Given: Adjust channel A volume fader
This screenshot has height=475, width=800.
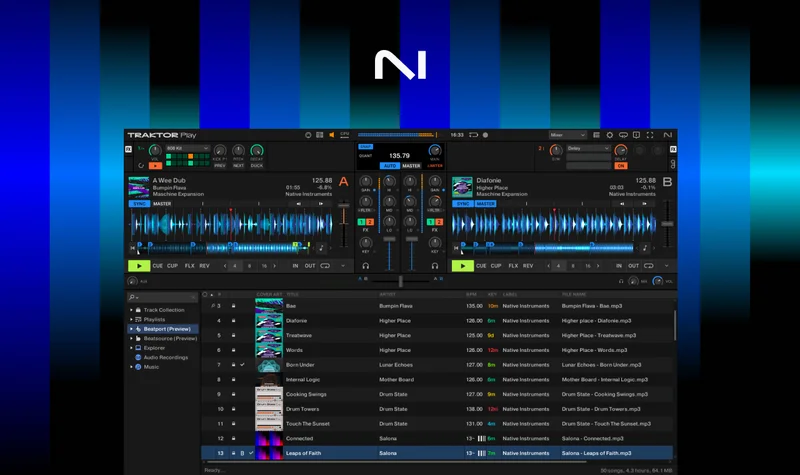Looking at the screenshot, I should pos(389,239).
